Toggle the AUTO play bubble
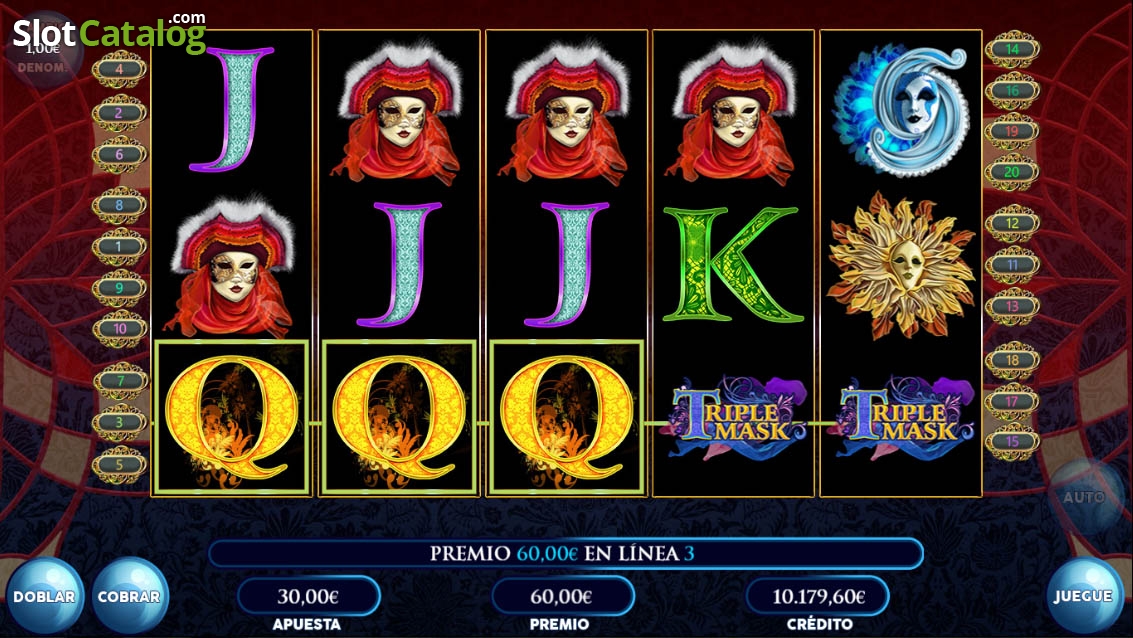1133x638 pixels. [x=1083, y=497]
